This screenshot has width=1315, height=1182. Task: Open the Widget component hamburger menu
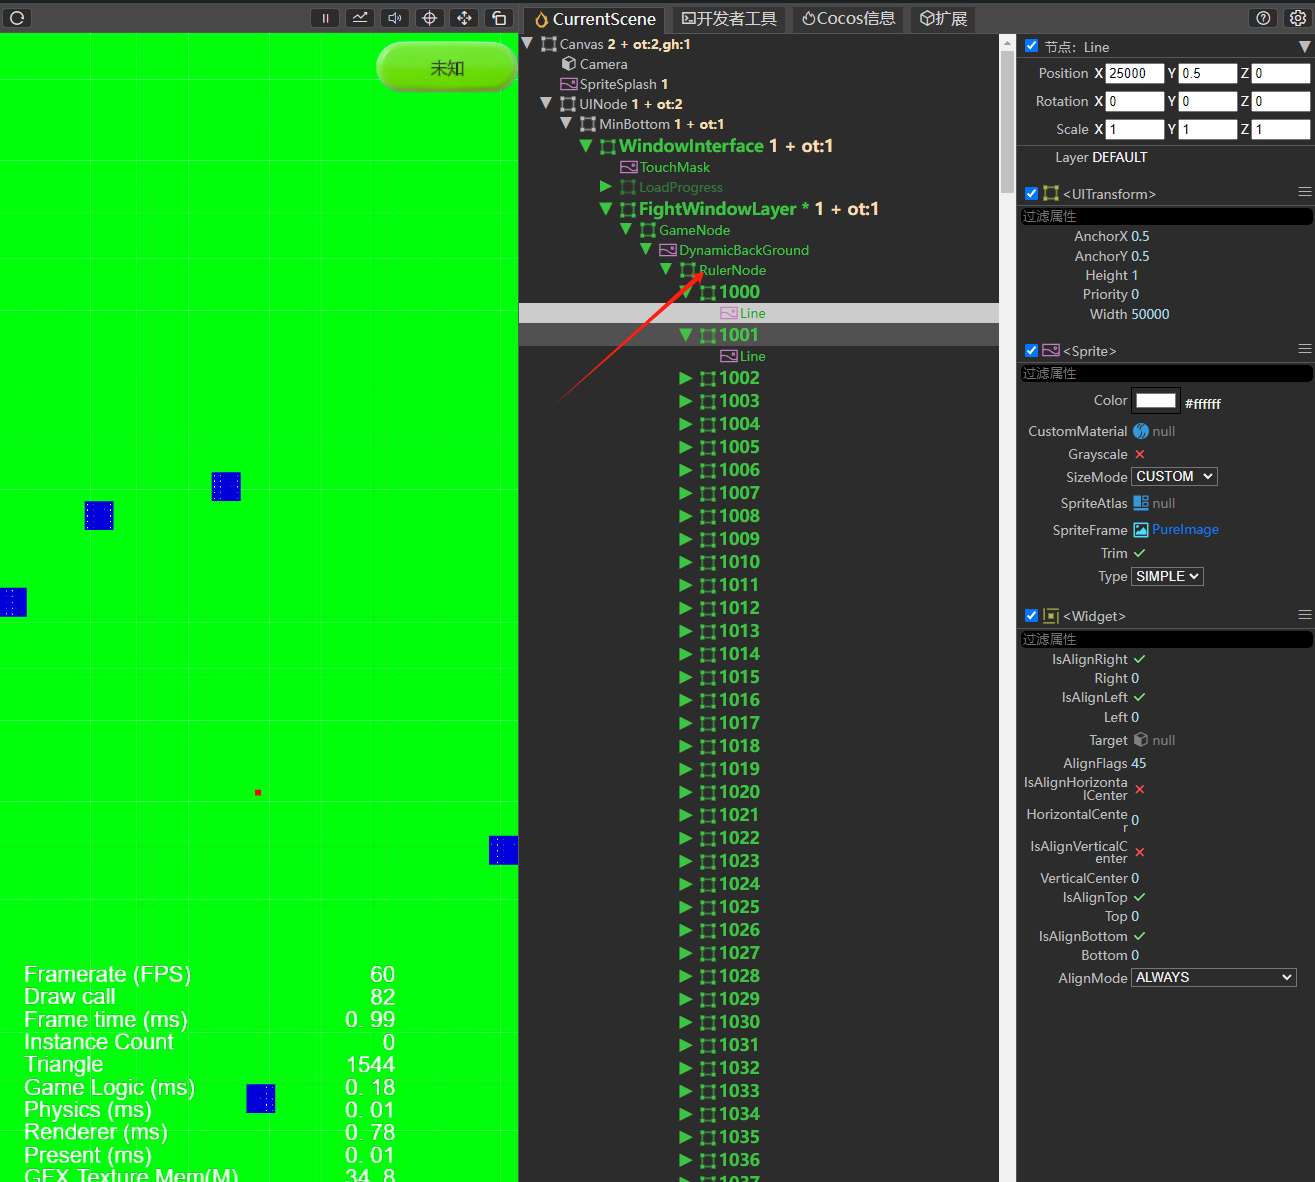(1304, 615)
